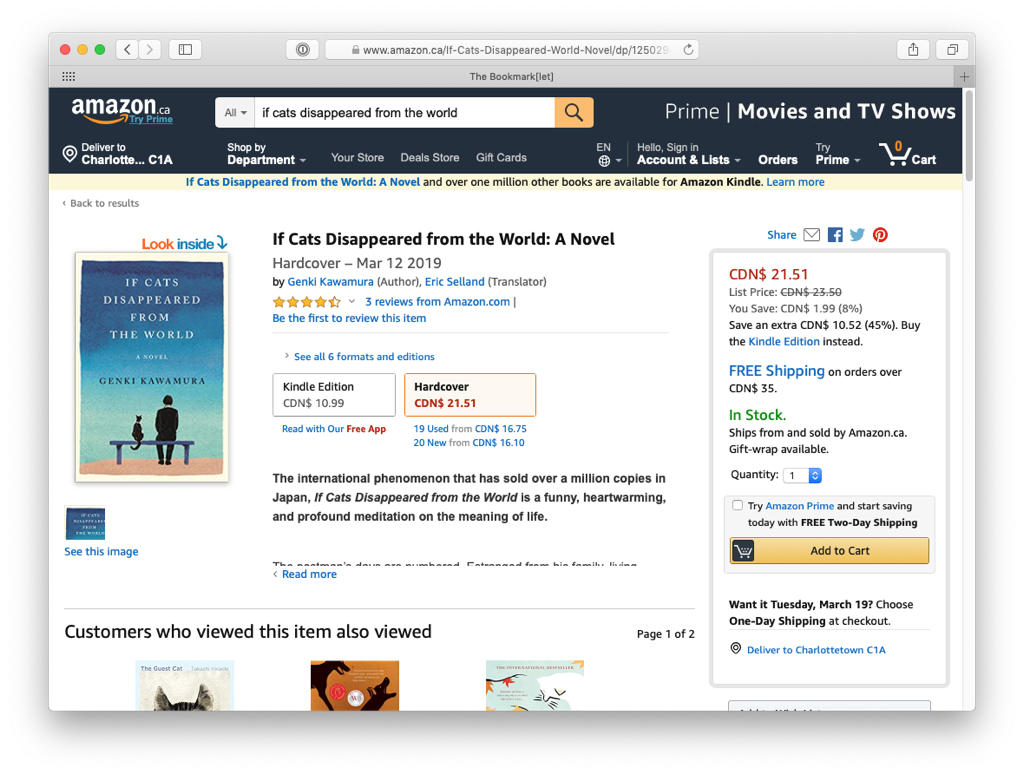
Task: Open the All search category dropdown
Action: click(235, 112)
